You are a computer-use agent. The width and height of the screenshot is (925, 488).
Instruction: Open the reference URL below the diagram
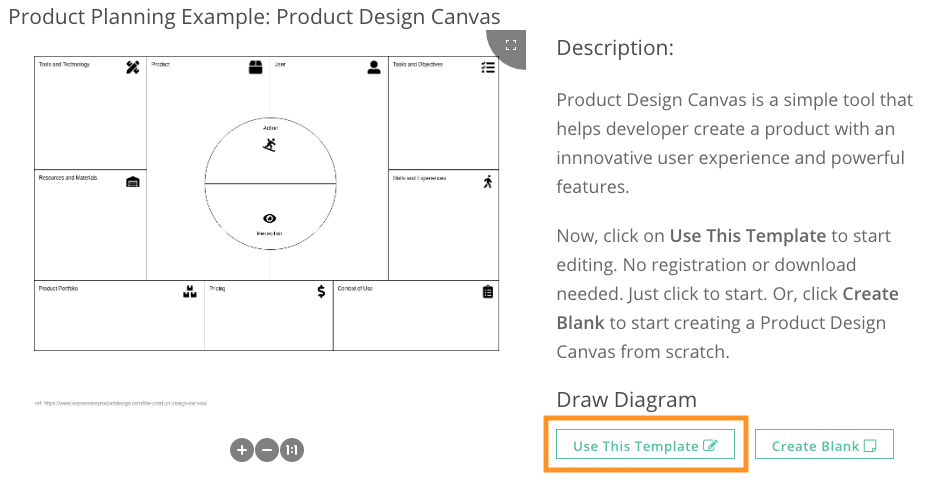point(121,404)
